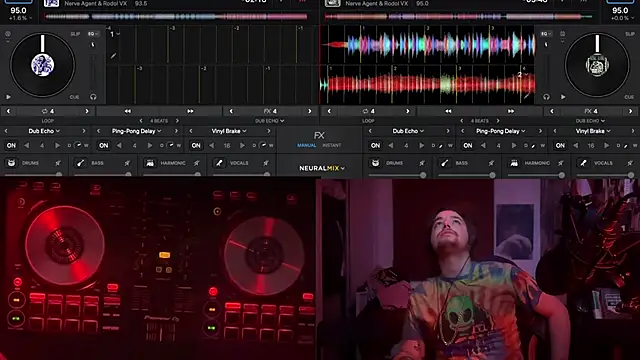Toggle deck 2 Ping-Pong Delay ON button
This screenshot has width=640, height=360.
click(x=468, y=145)
